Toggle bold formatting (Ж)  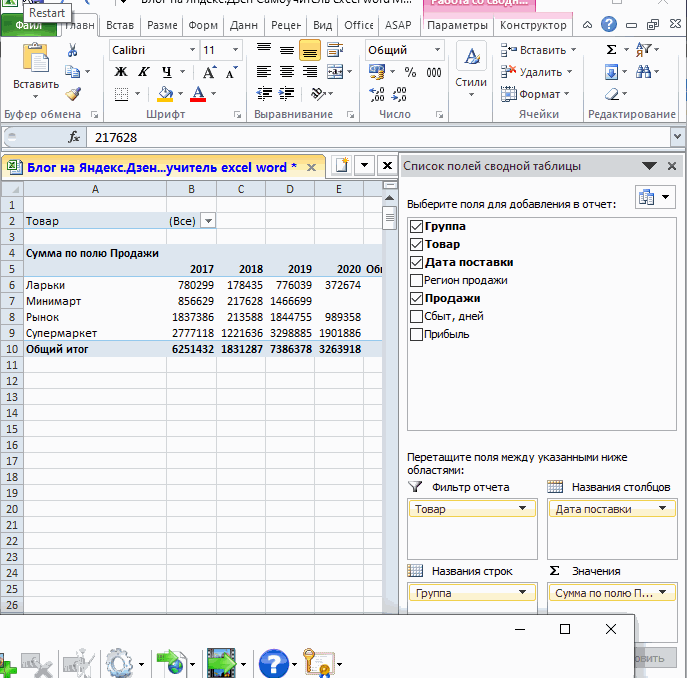click(x=121, y=71)
